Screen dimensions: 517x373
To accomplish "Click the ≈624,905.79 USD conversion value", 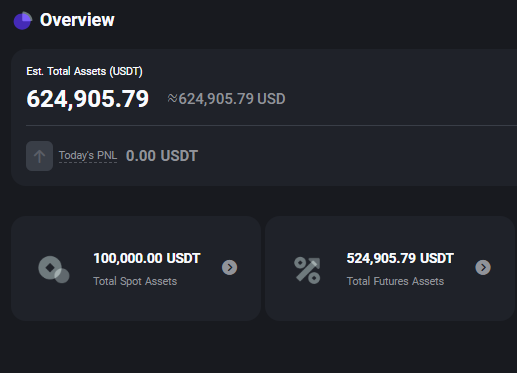I will click(x=226, y=99).
